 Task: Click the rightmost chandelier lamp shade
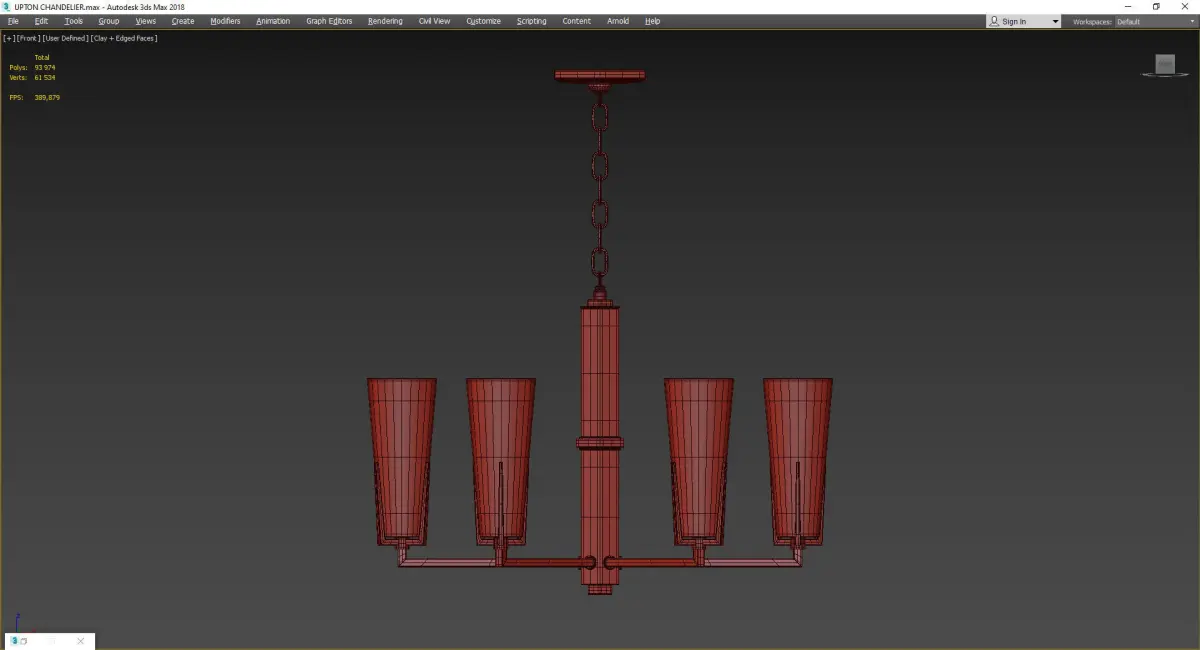(x=798, y=460)
